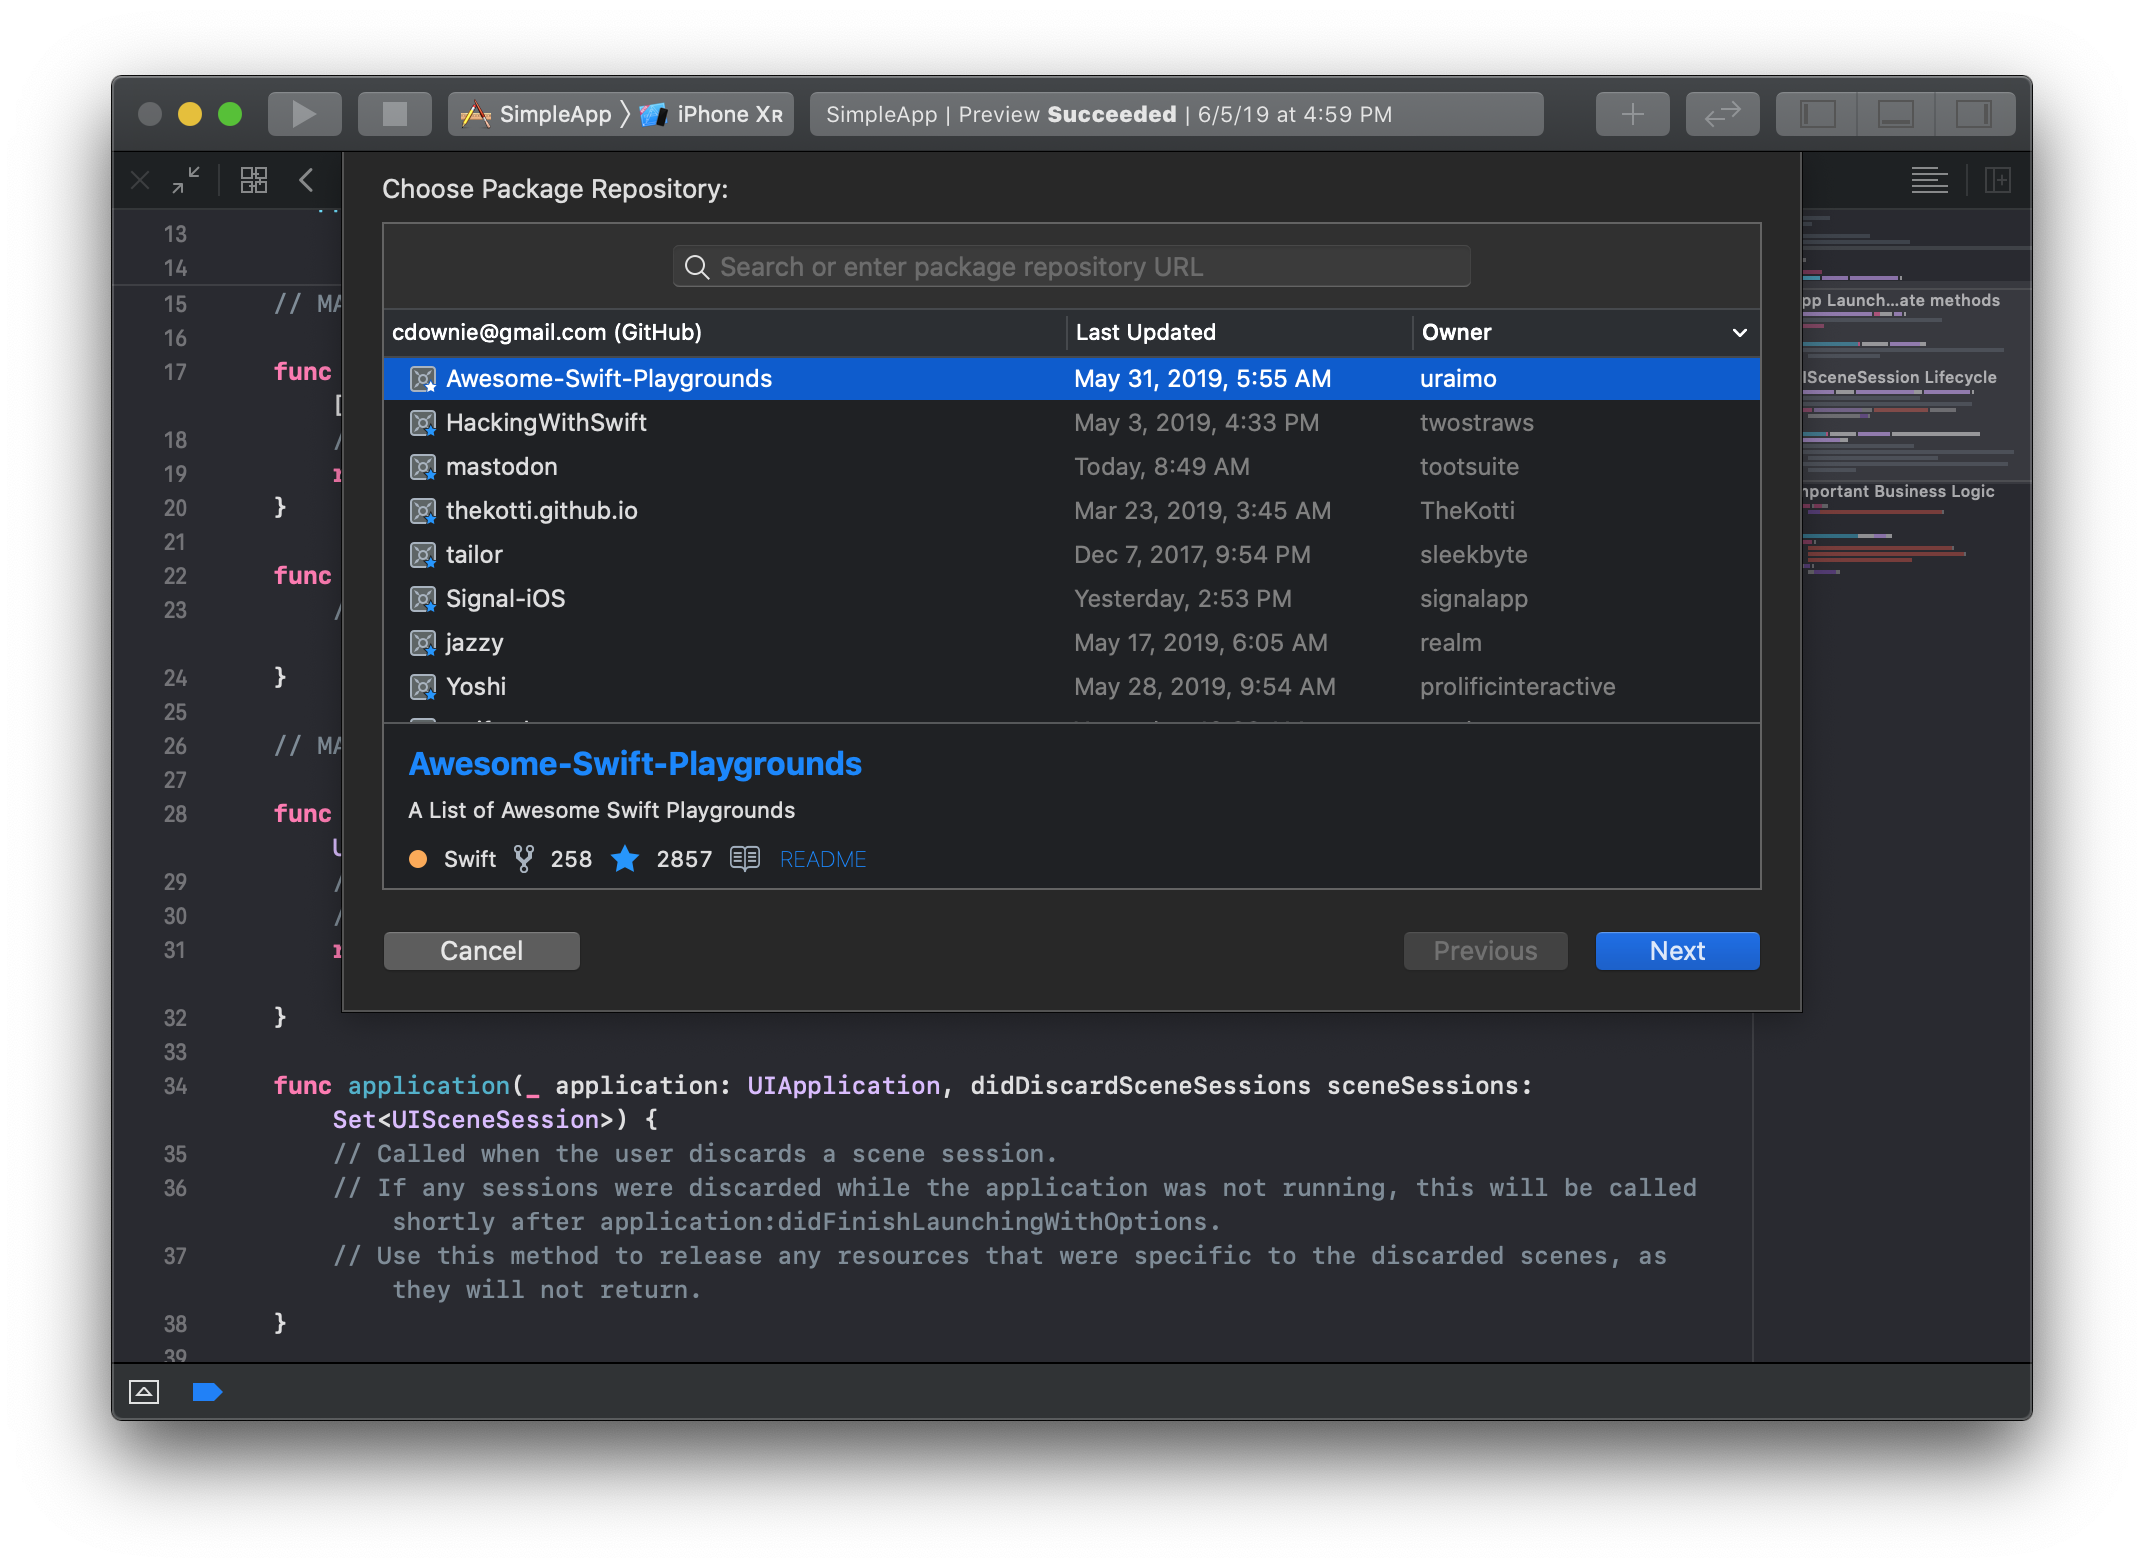2144x1568 pixels.
Task: Sort by Last Updated column
Action: click(1238, 333)
